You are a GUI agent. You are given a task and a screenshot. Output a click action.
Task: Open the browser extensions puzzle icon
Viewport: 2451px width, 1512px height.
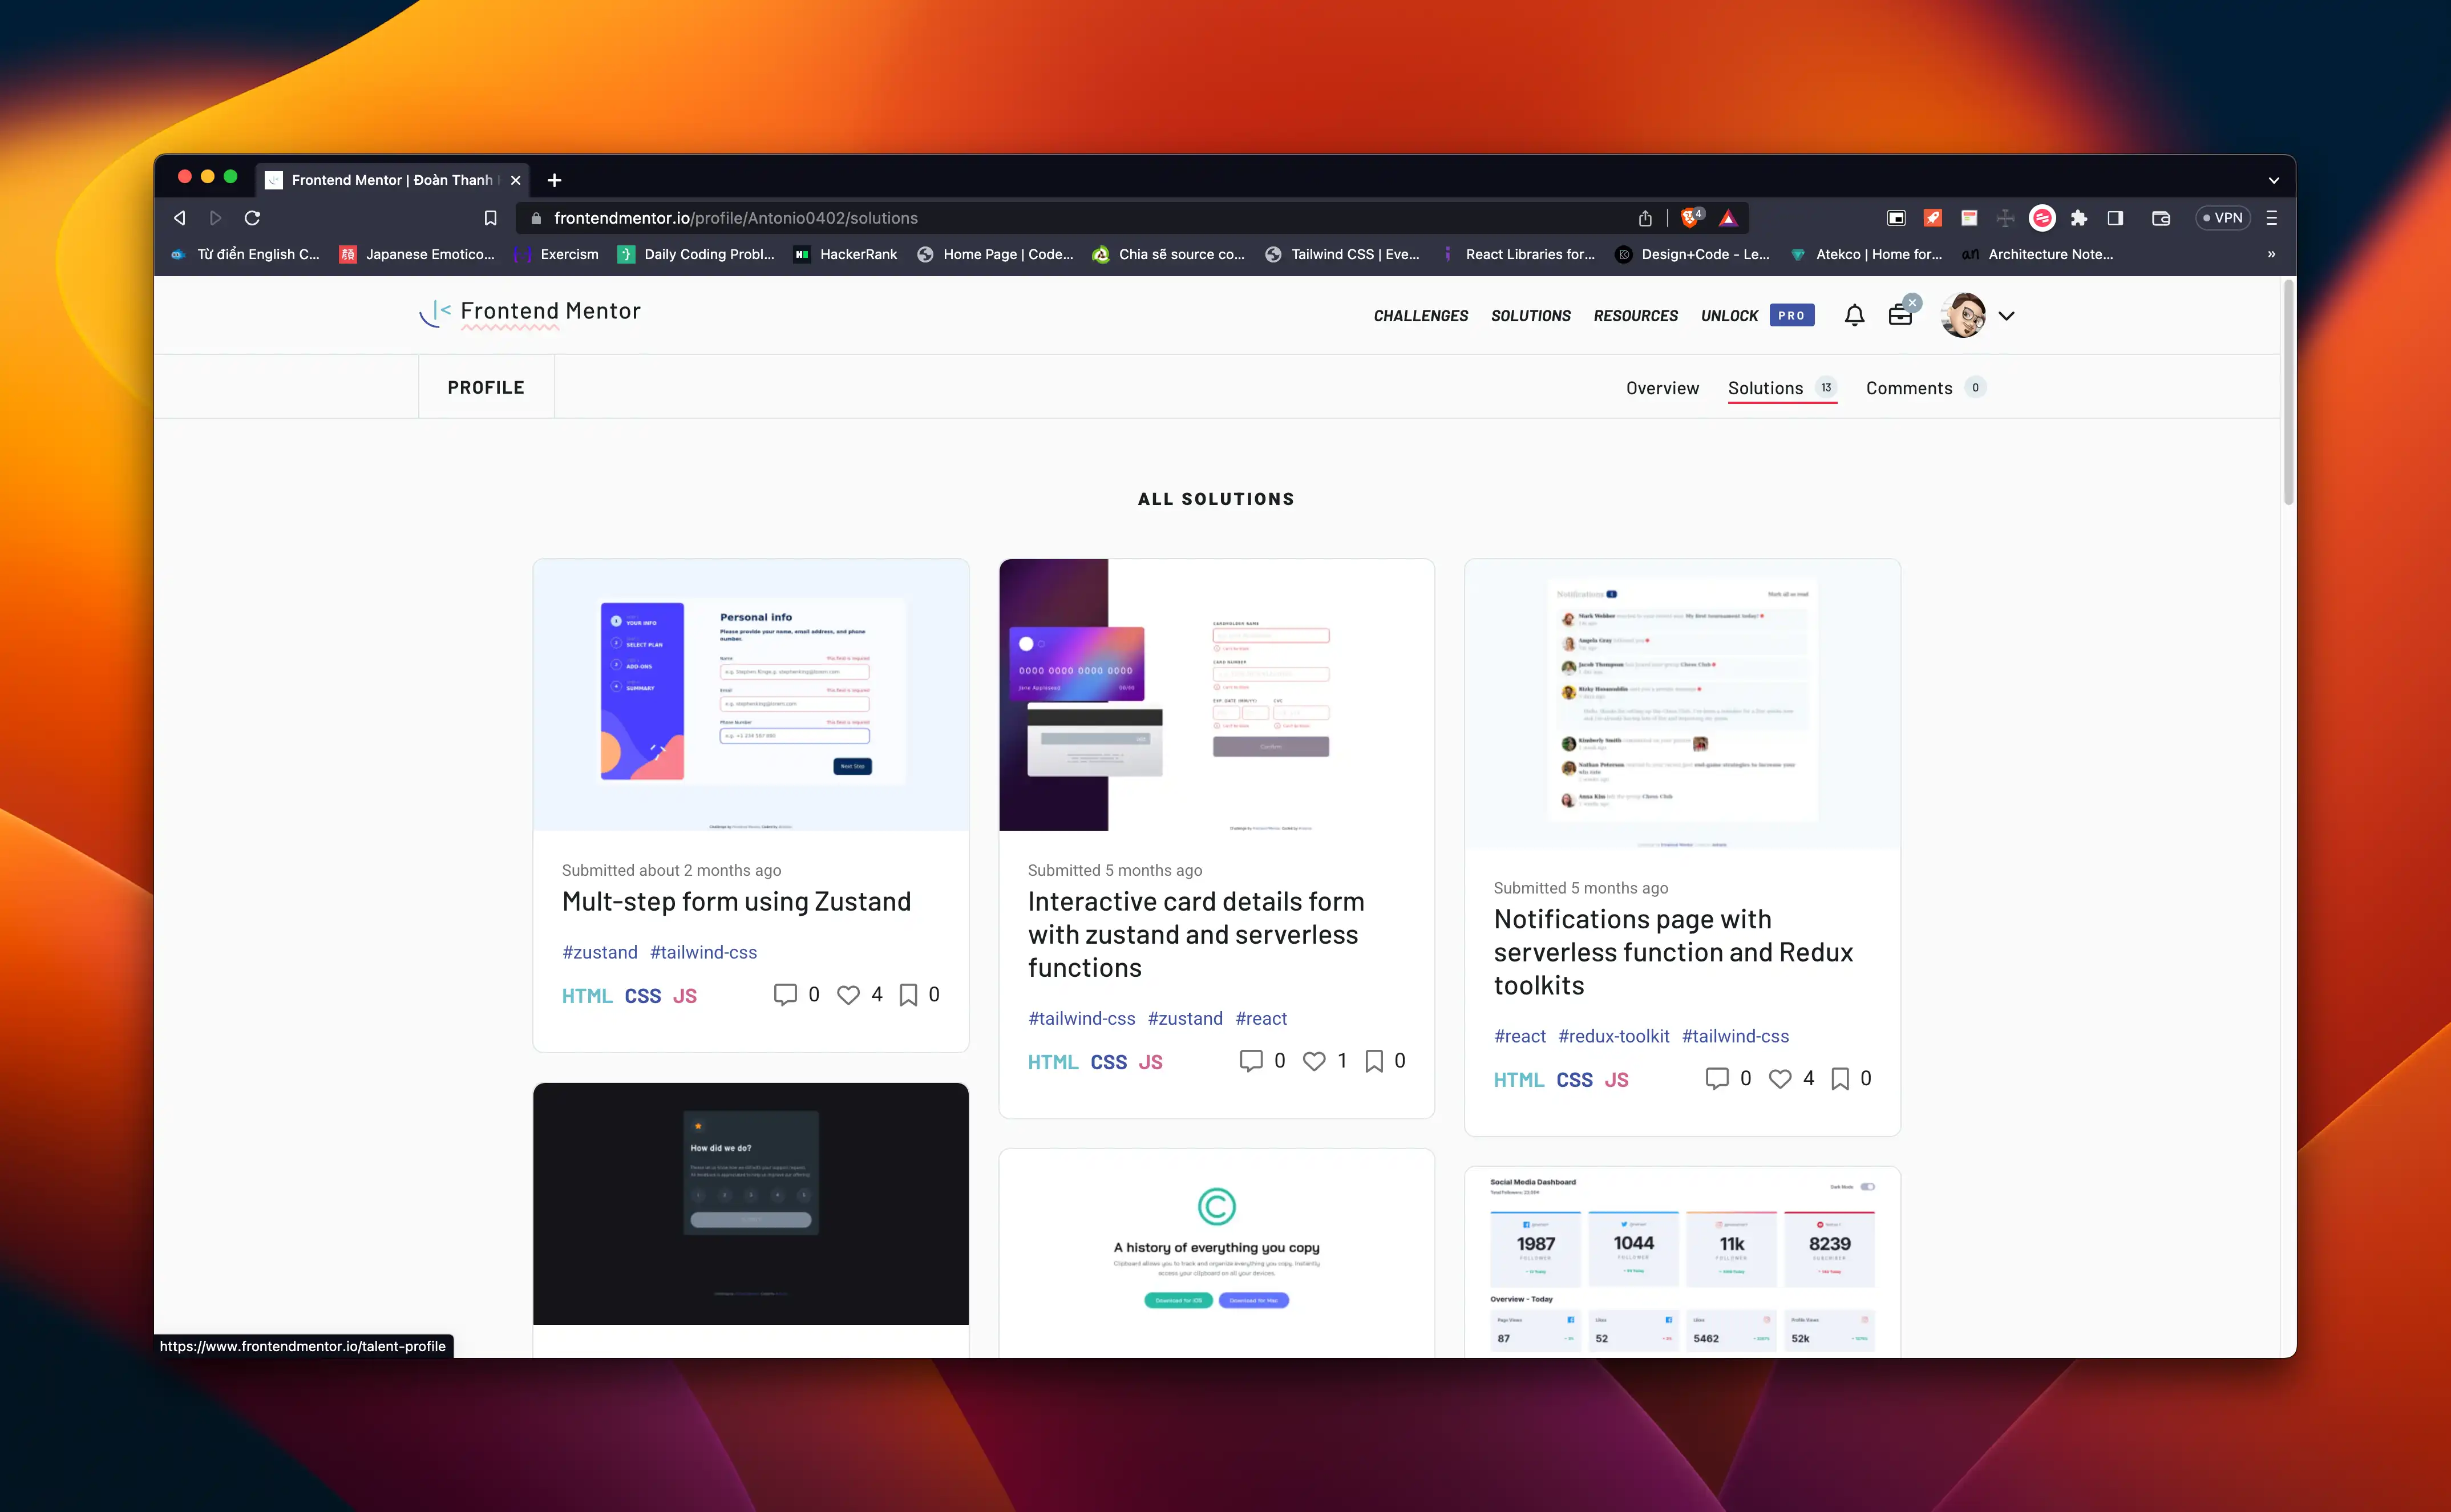pyautogui.click(x=2079, y=218)
